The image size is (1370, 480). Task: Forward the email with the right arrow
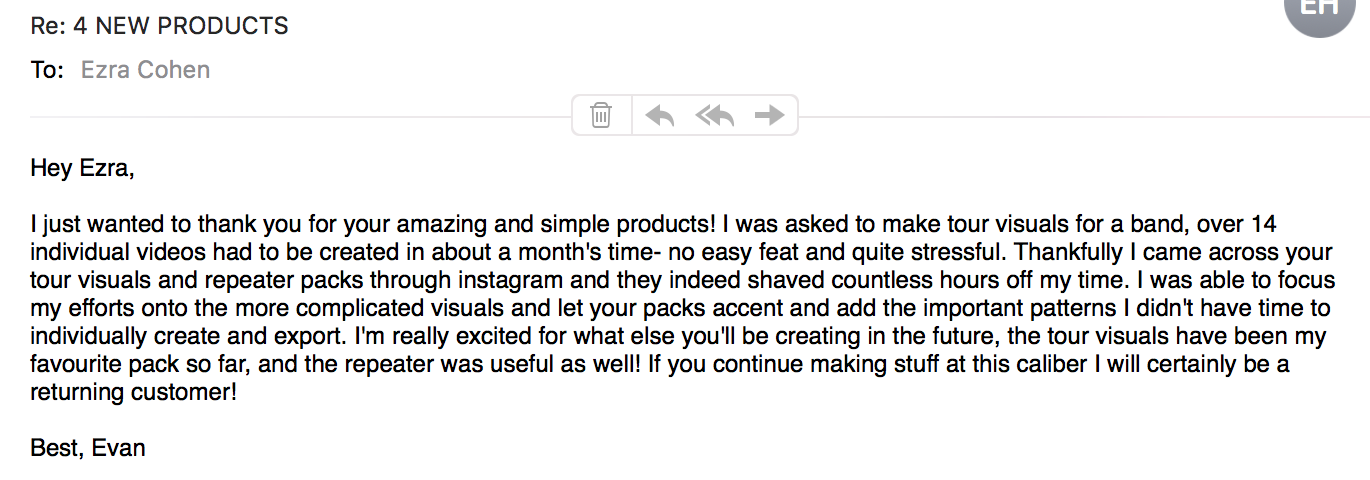(769, 116)
